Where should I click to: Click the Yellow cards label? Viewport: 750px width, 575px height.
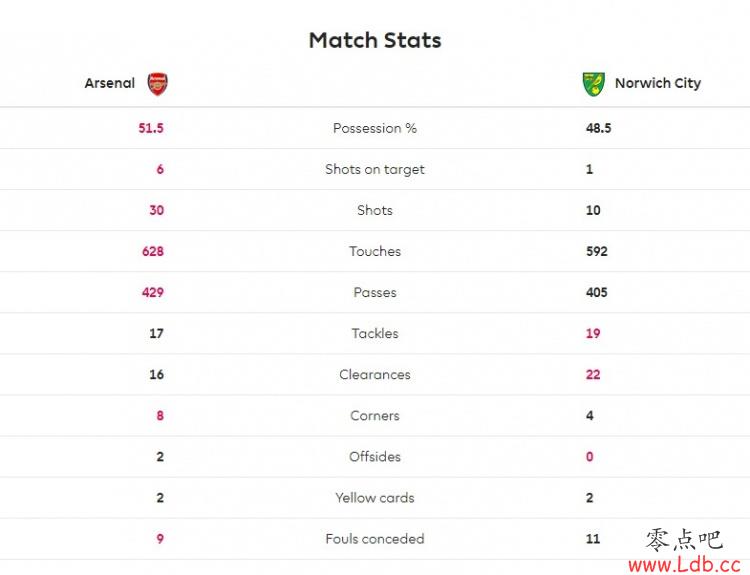pos(375,498)
